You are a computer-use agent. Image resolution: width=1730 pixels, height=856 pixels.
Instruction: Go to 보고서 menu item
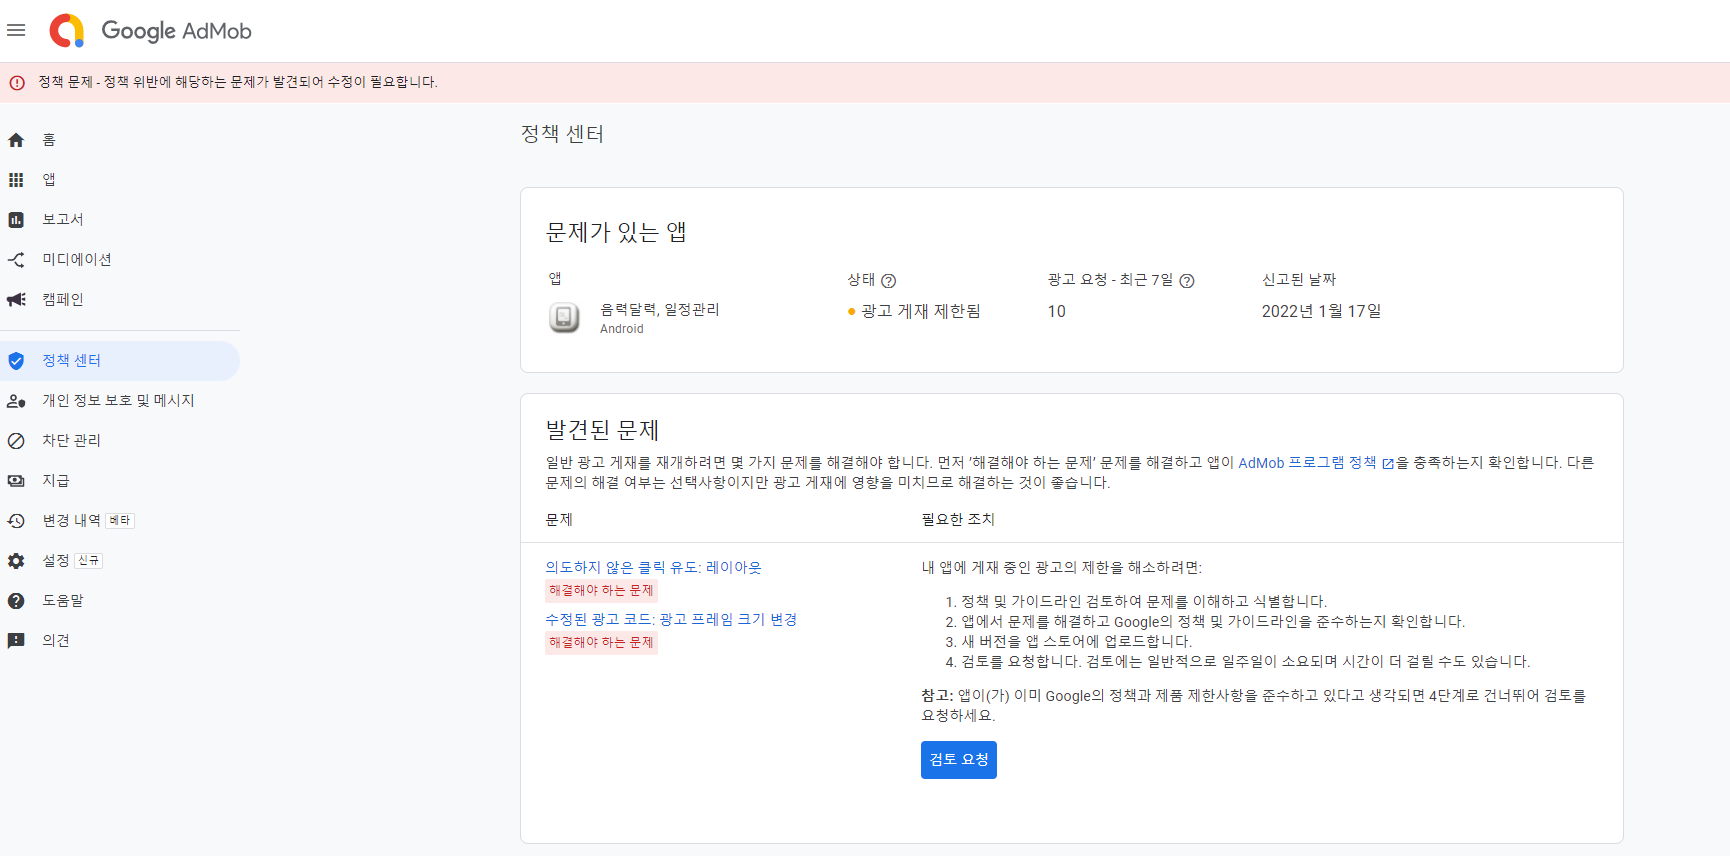coord(63,220)
